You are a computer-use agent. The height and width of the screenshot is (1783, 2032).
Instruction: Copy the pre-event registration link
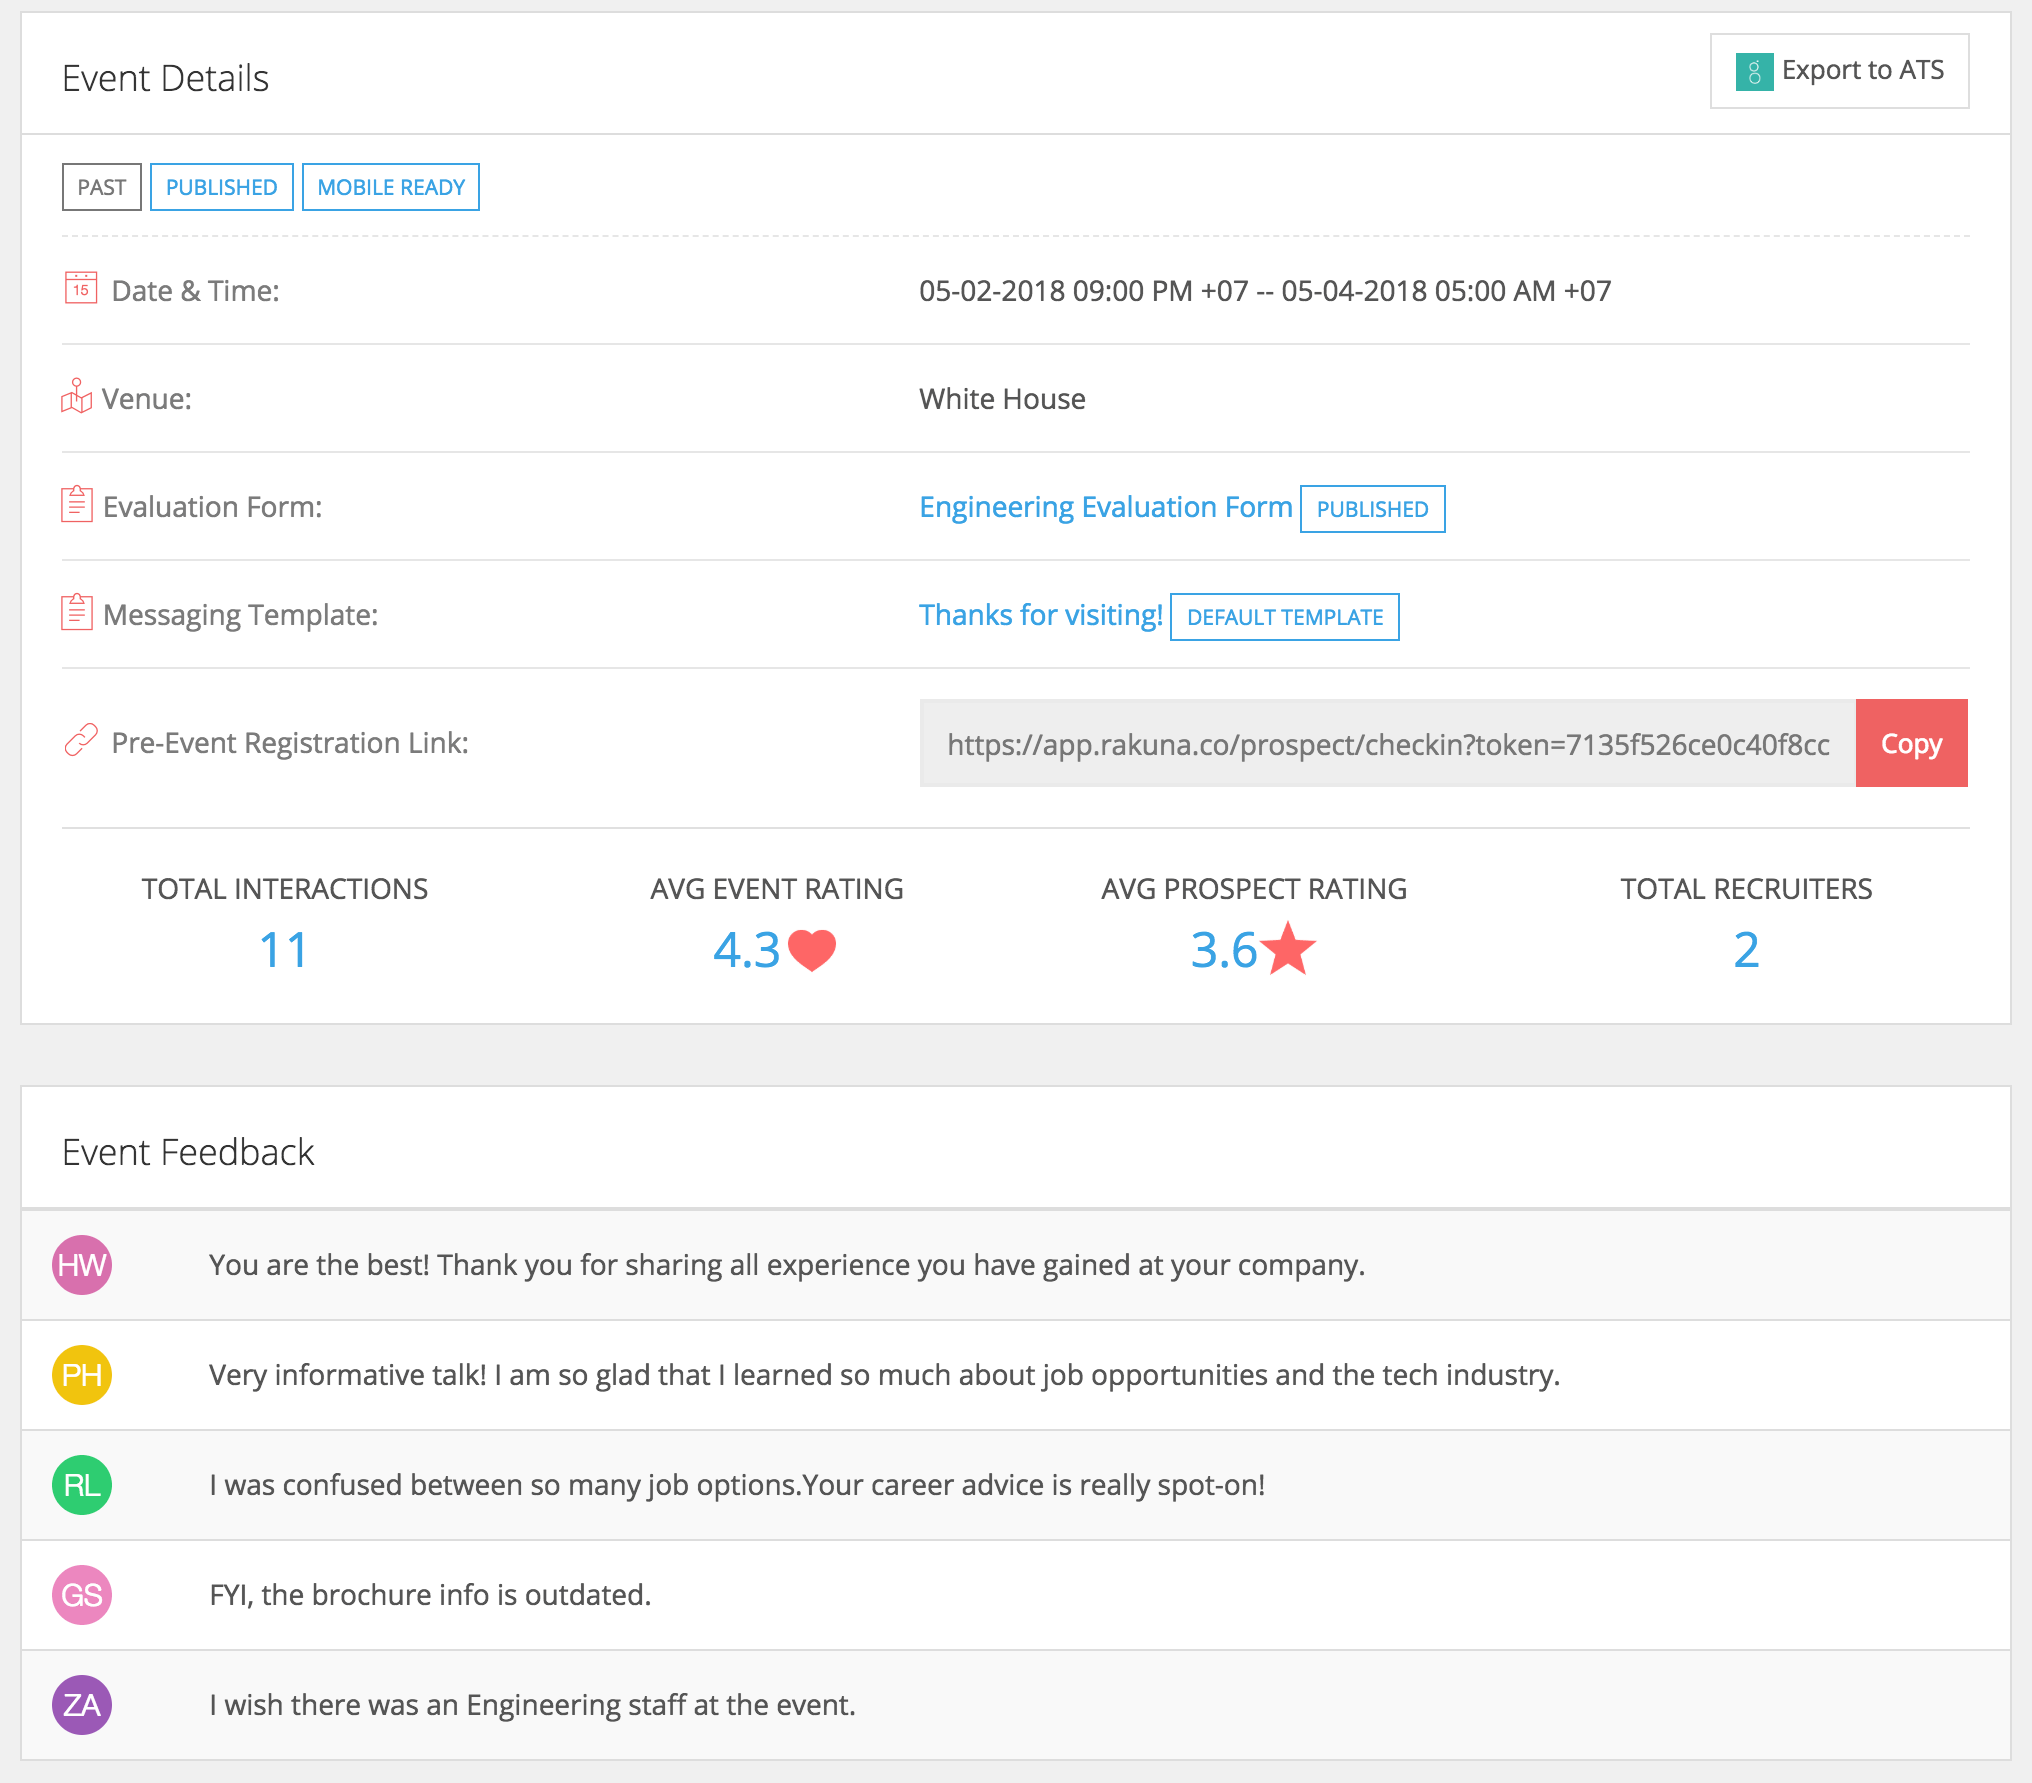point(1911,743)
